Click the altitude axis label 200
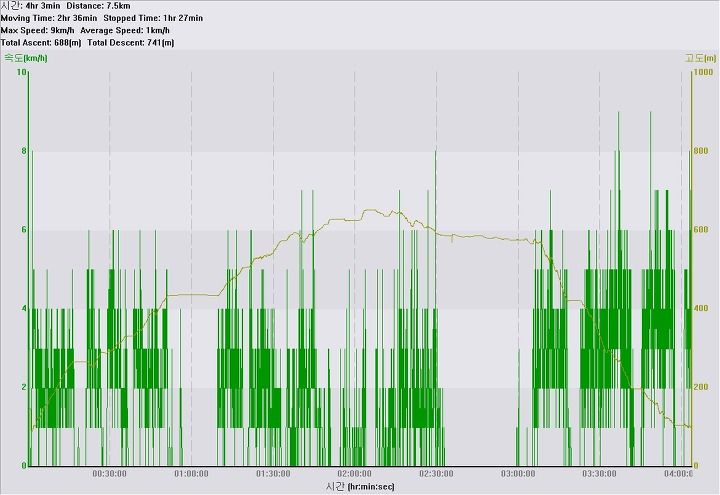Screen dimensions: 720x495 pos(701,387)
